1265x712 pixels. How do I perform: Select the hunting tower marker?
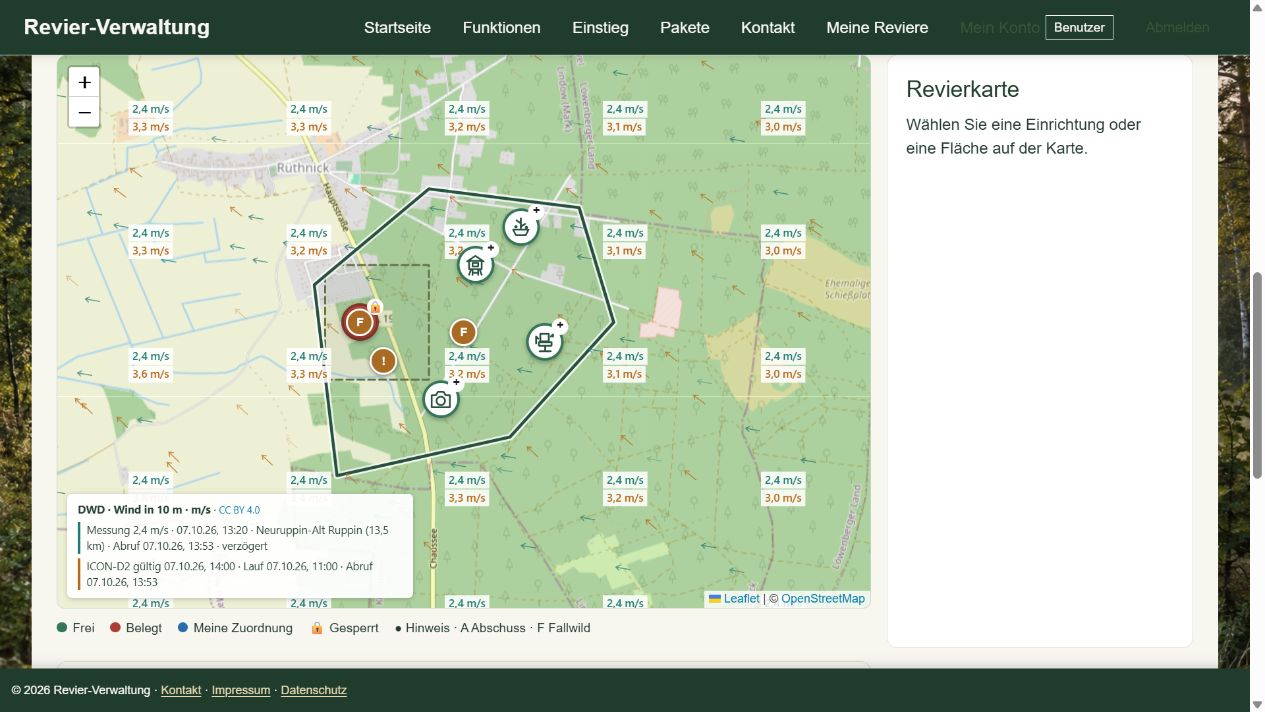475,265
